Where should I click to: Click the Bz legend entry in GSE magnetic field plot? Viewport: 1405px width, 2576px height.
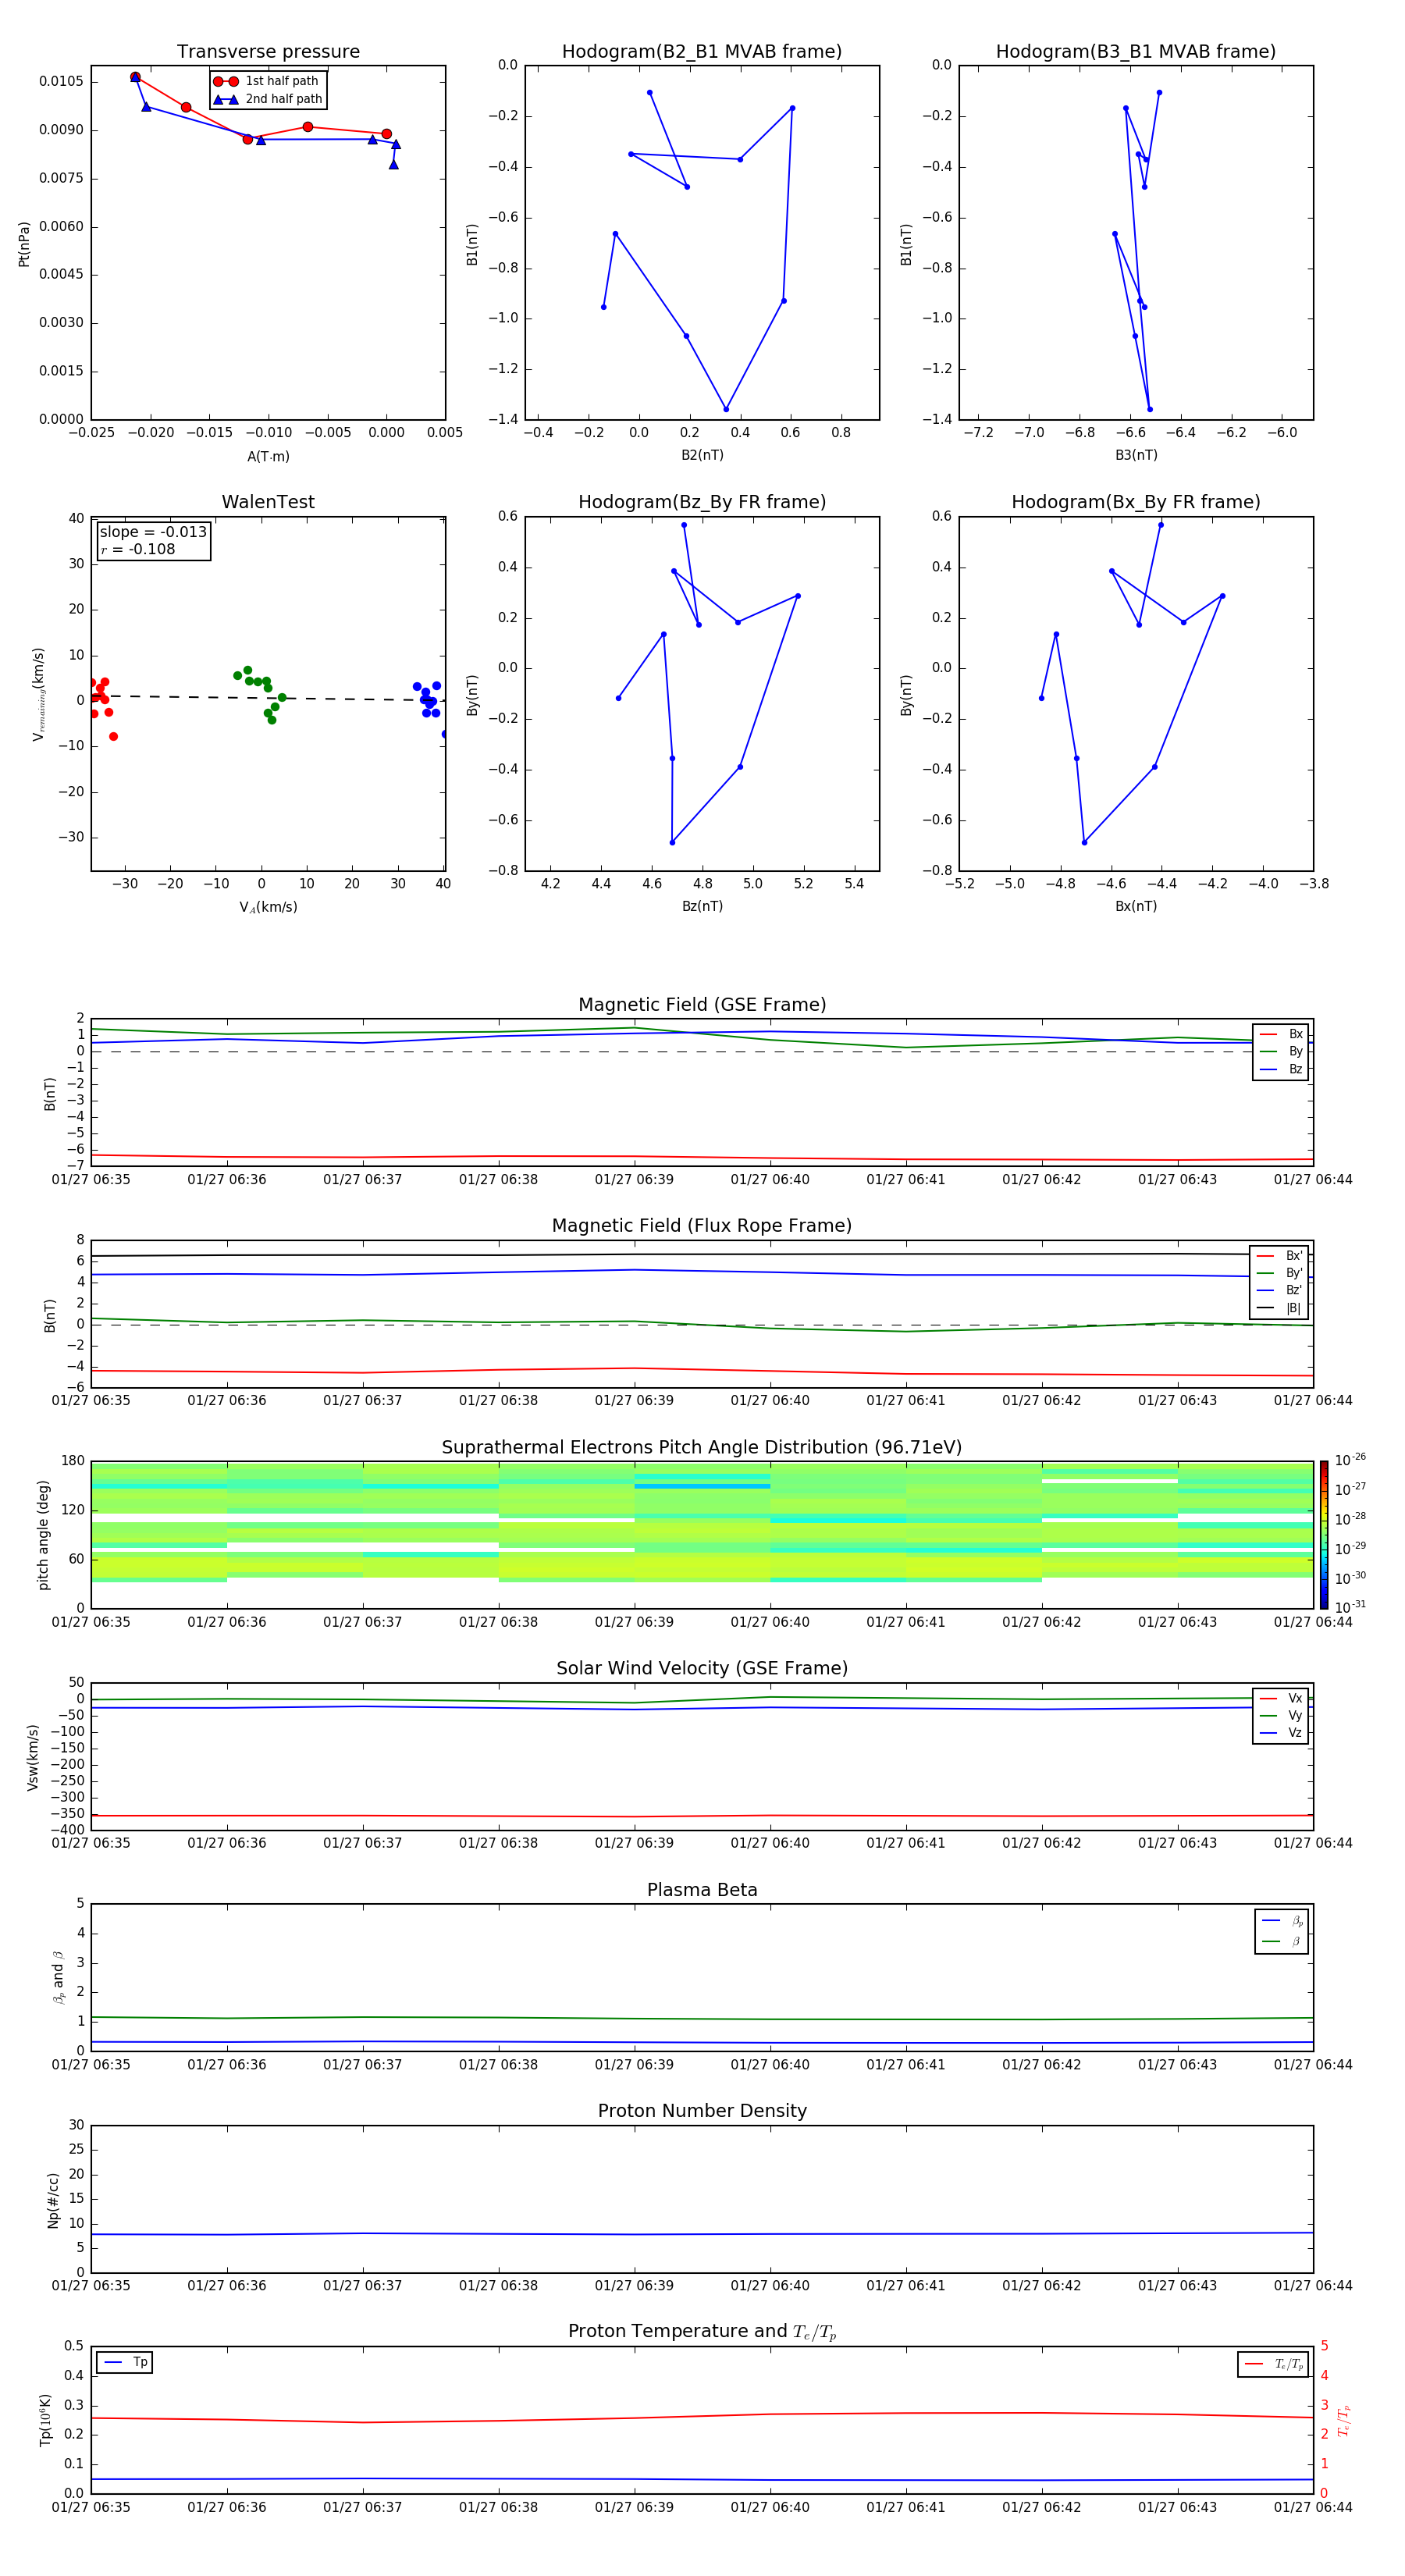1281,1069
